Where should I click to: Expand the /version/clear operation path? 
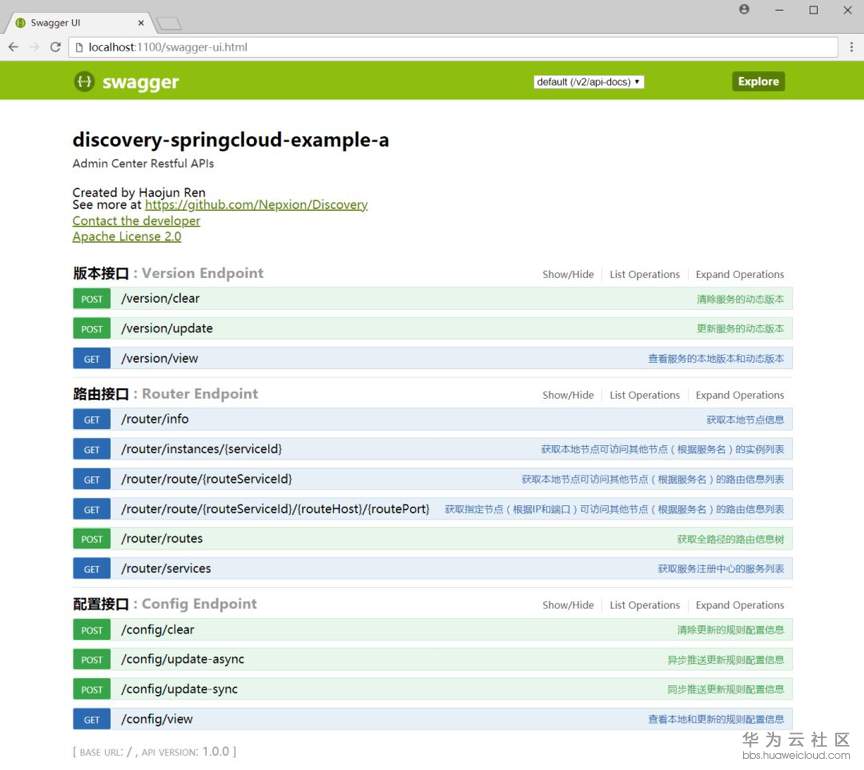160,299
